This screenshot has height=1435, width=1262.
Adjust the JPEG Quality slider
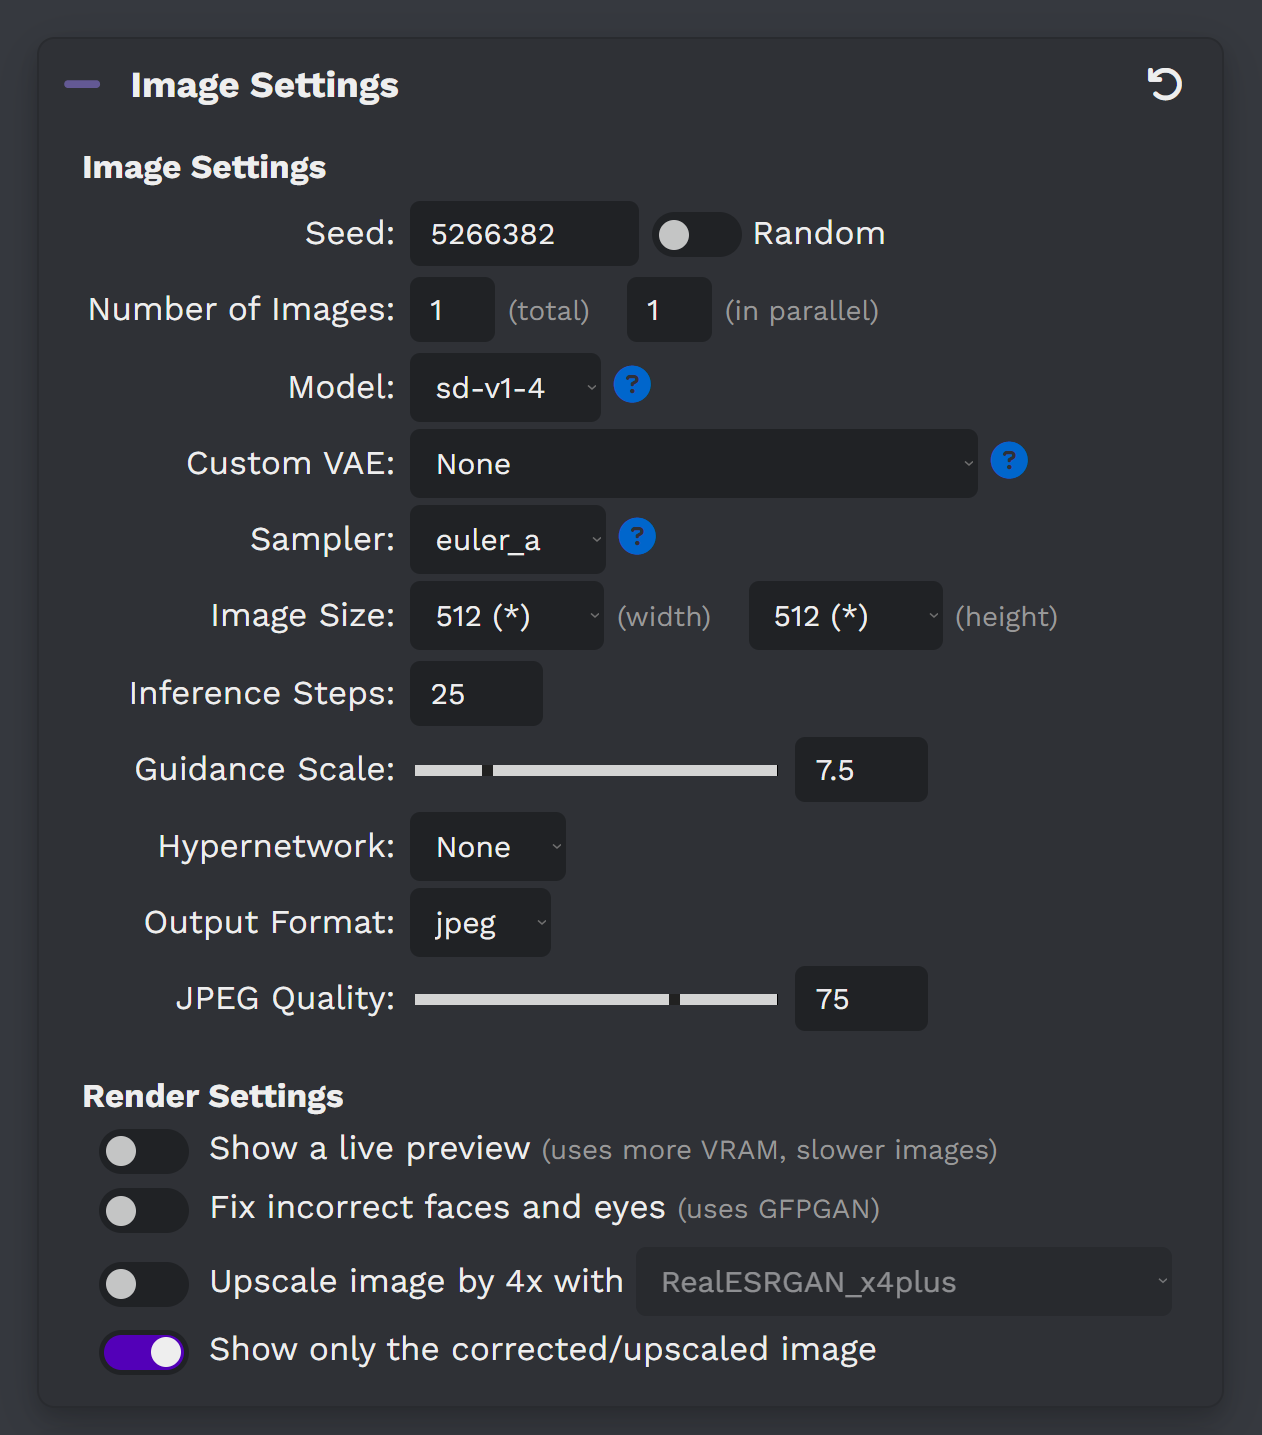pos(596,999)
